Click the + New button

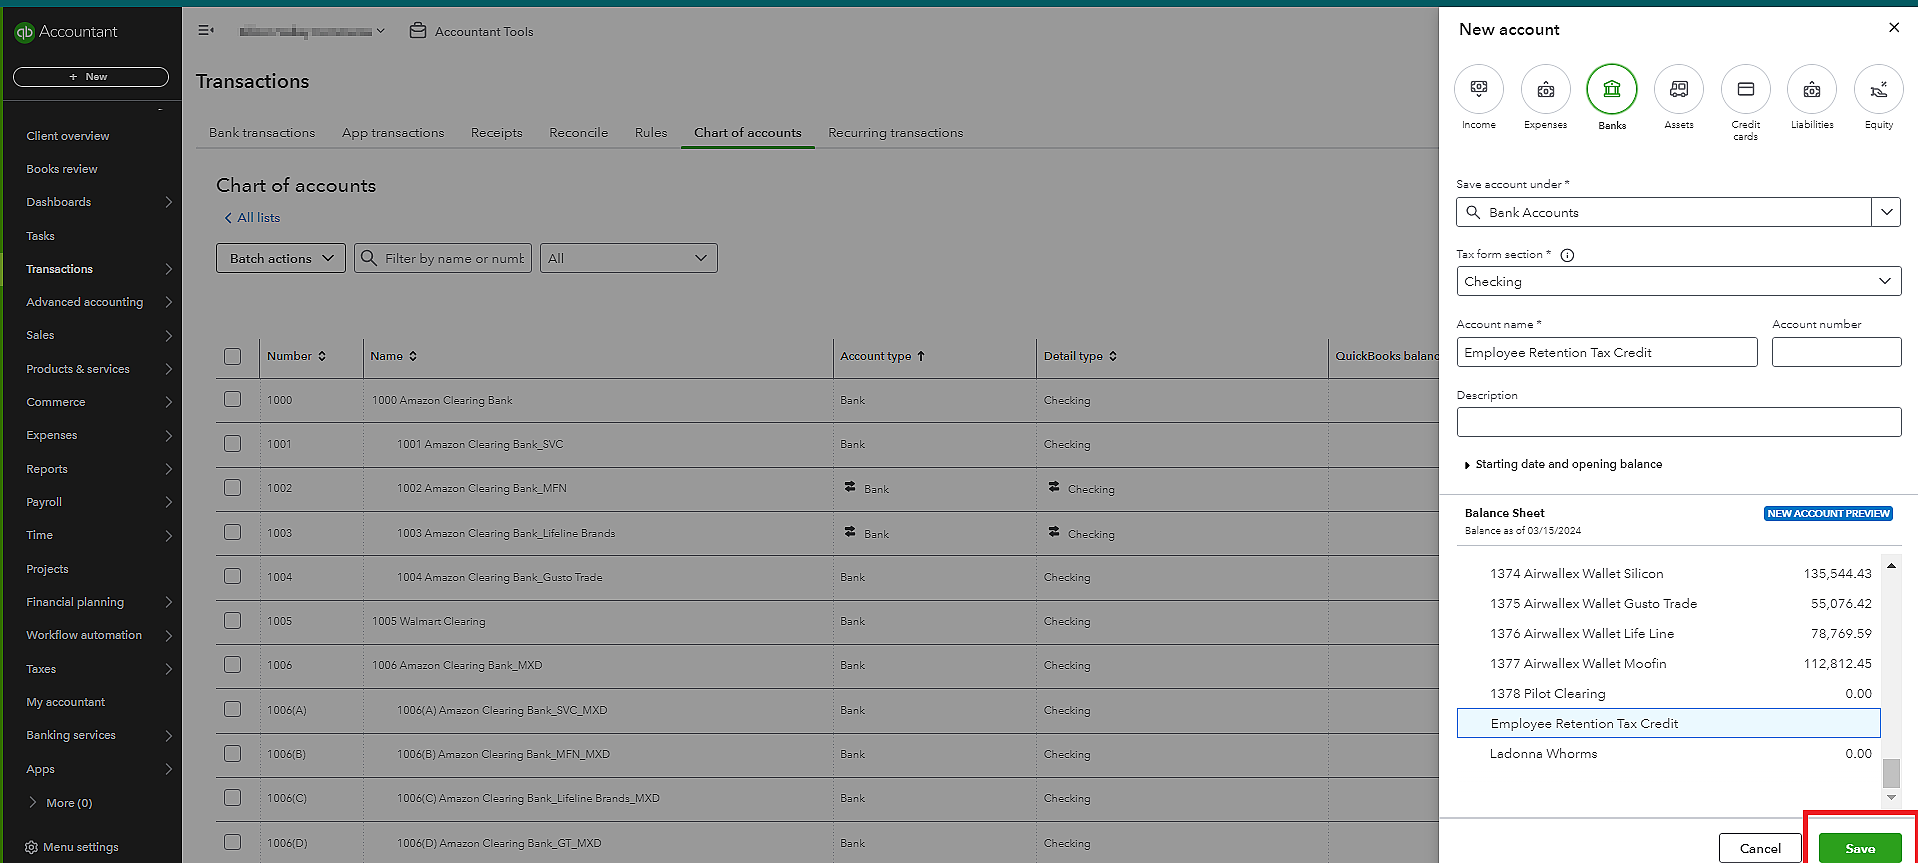tap(90, 77)
